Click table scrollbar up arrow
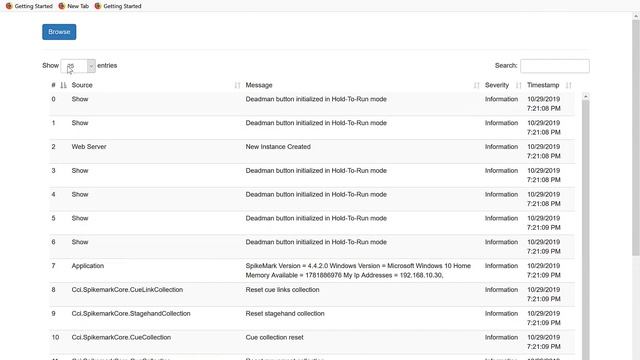 (x=586, y=96)
